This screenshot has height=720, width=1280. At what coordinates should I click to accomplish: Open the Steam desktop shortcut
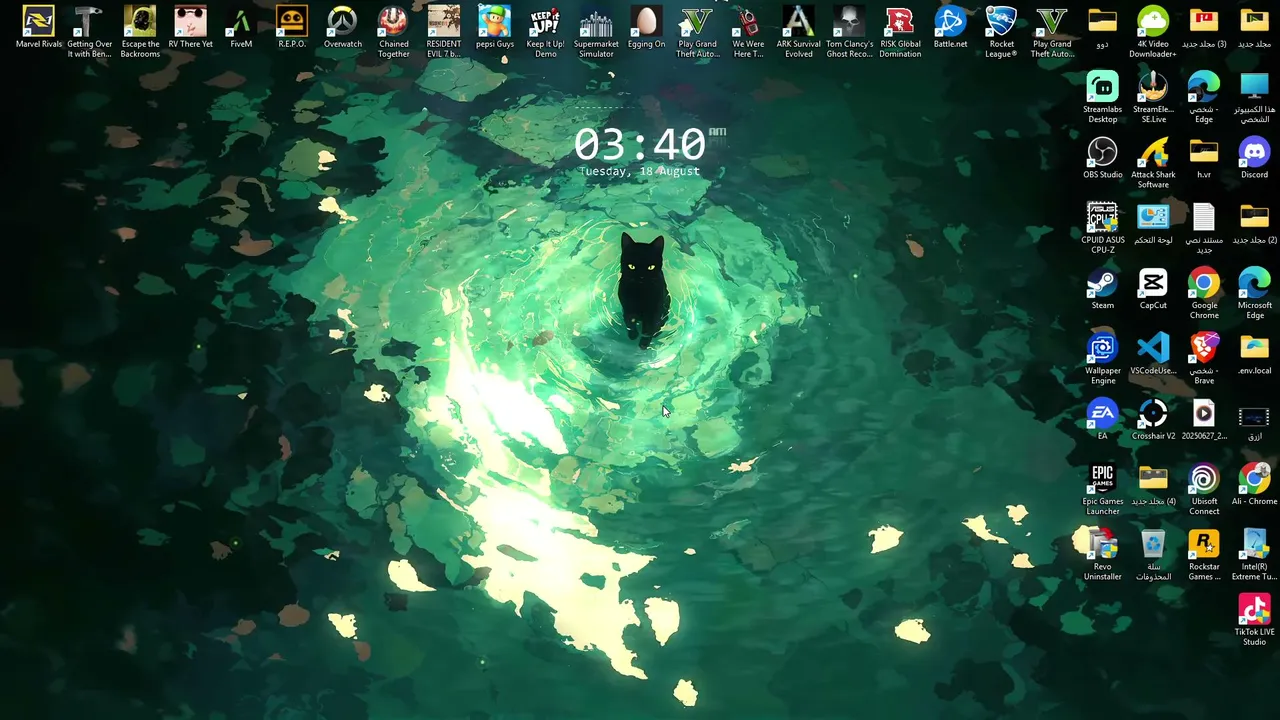click(x=1102, y=289)
